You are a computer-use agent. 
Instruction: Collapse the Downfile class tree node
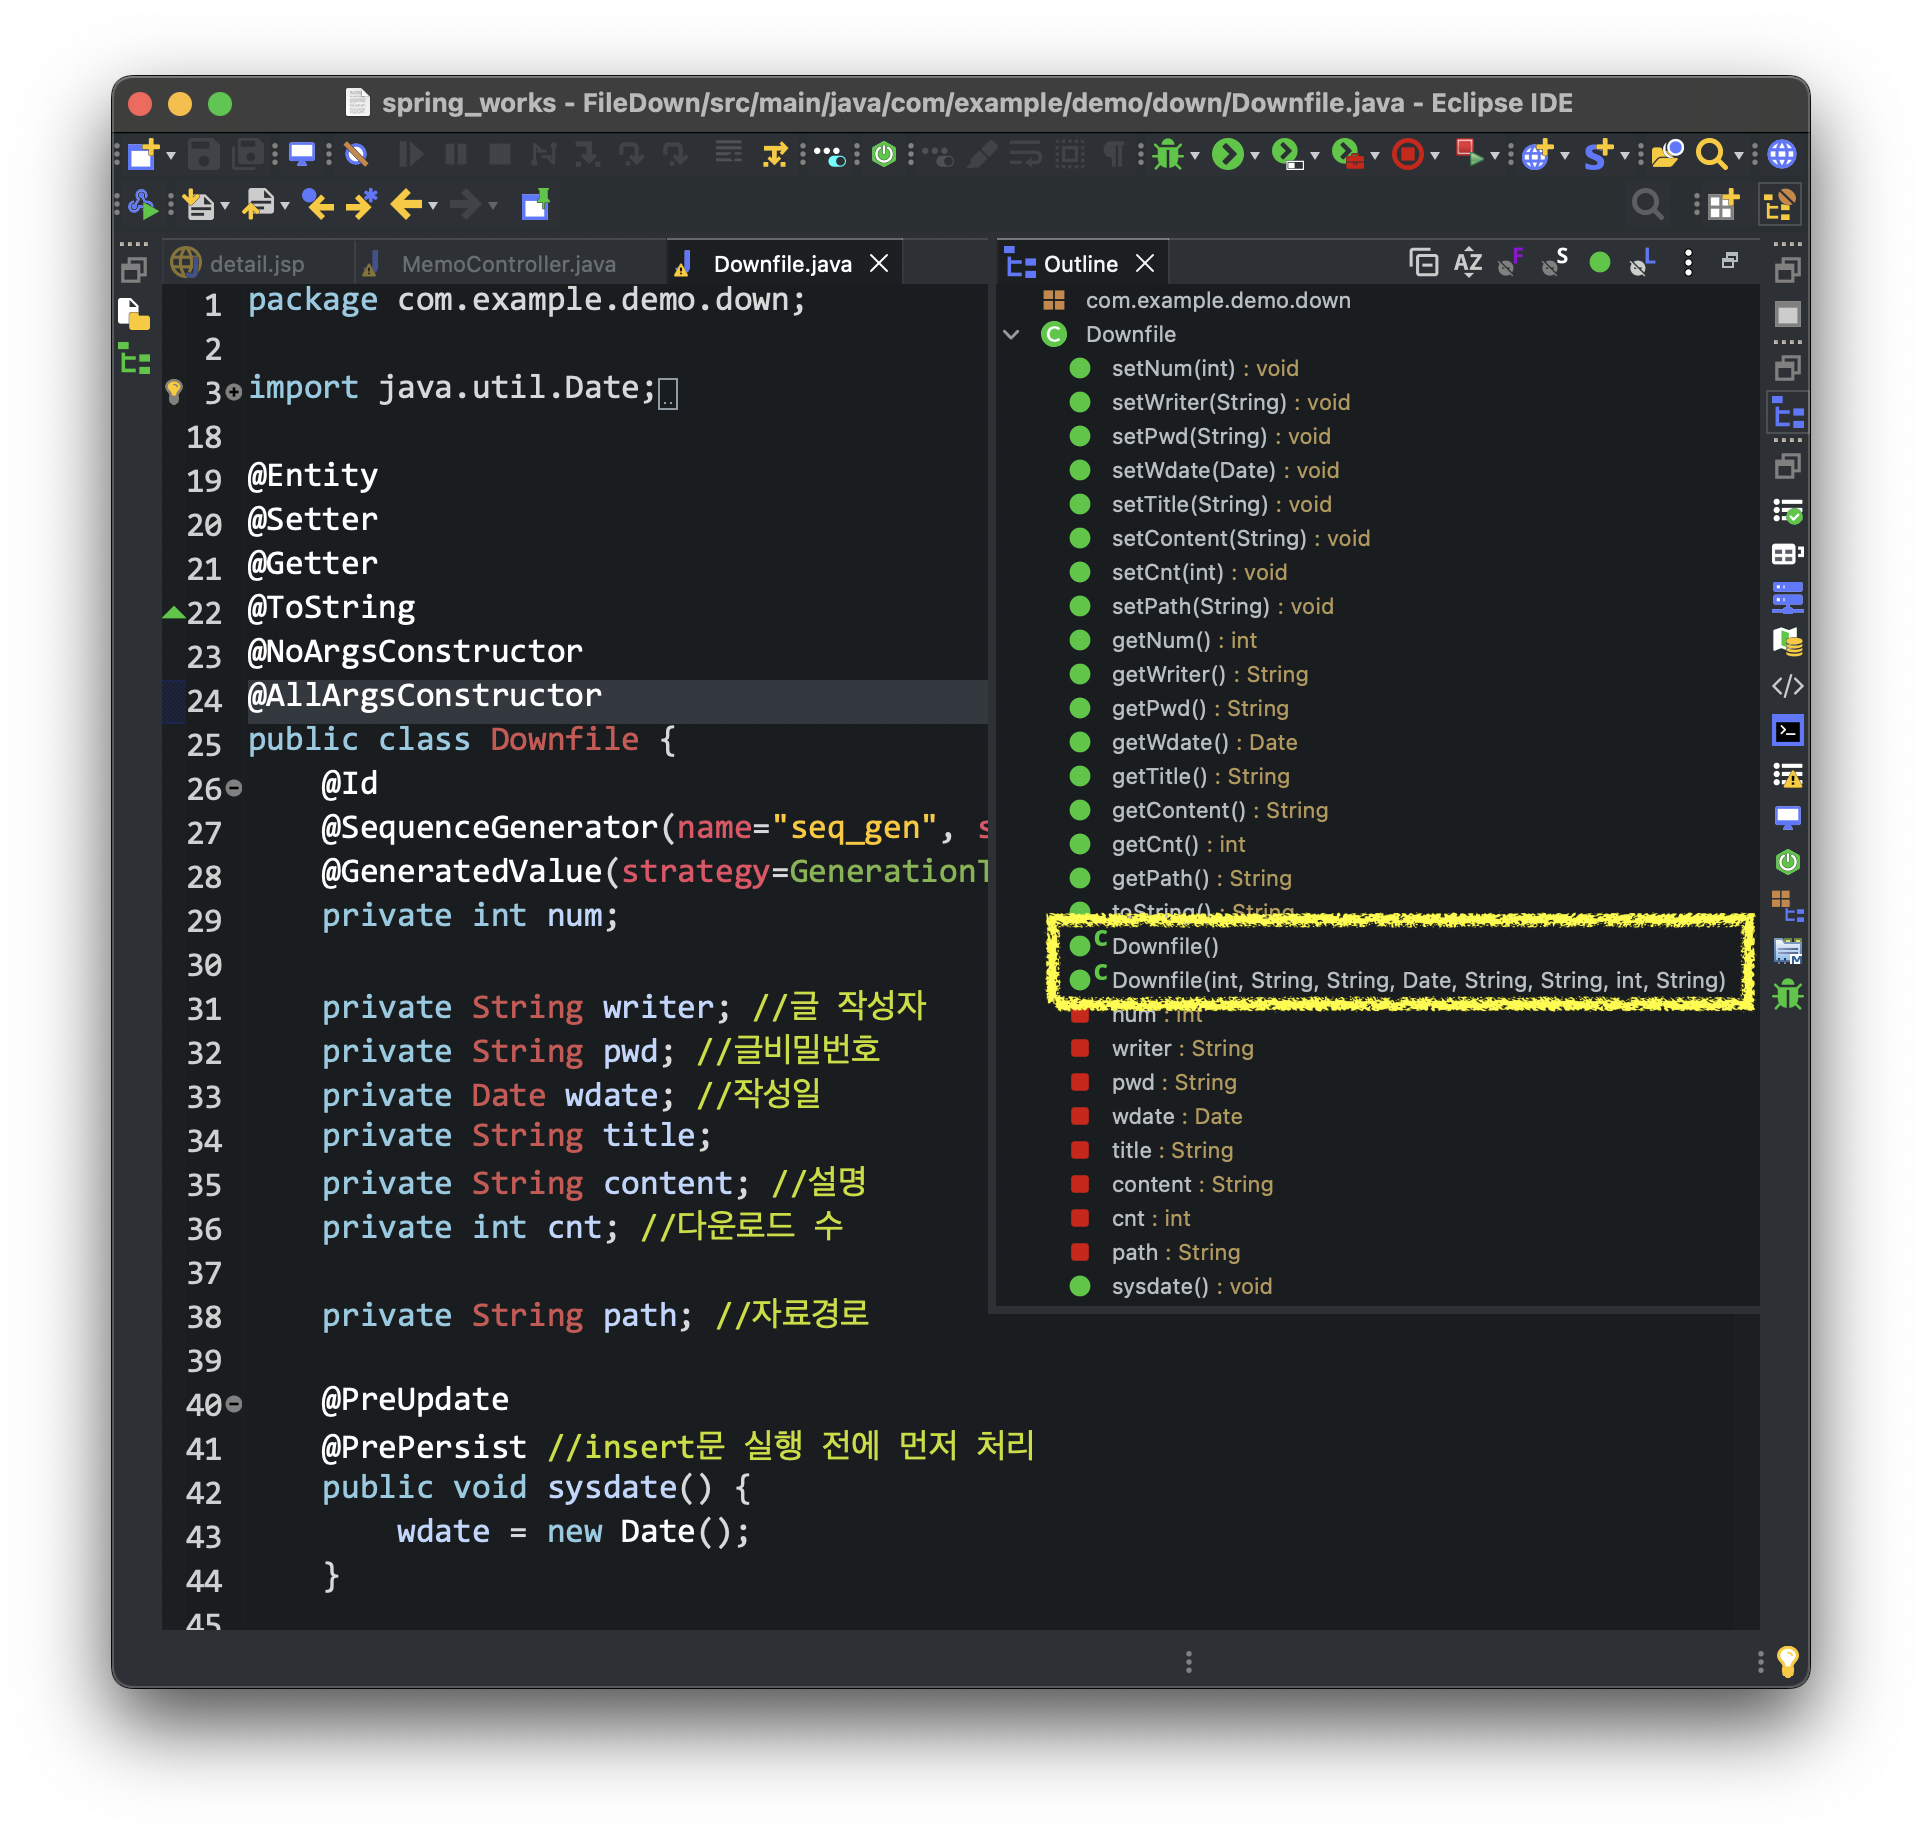click(1011, 335)
